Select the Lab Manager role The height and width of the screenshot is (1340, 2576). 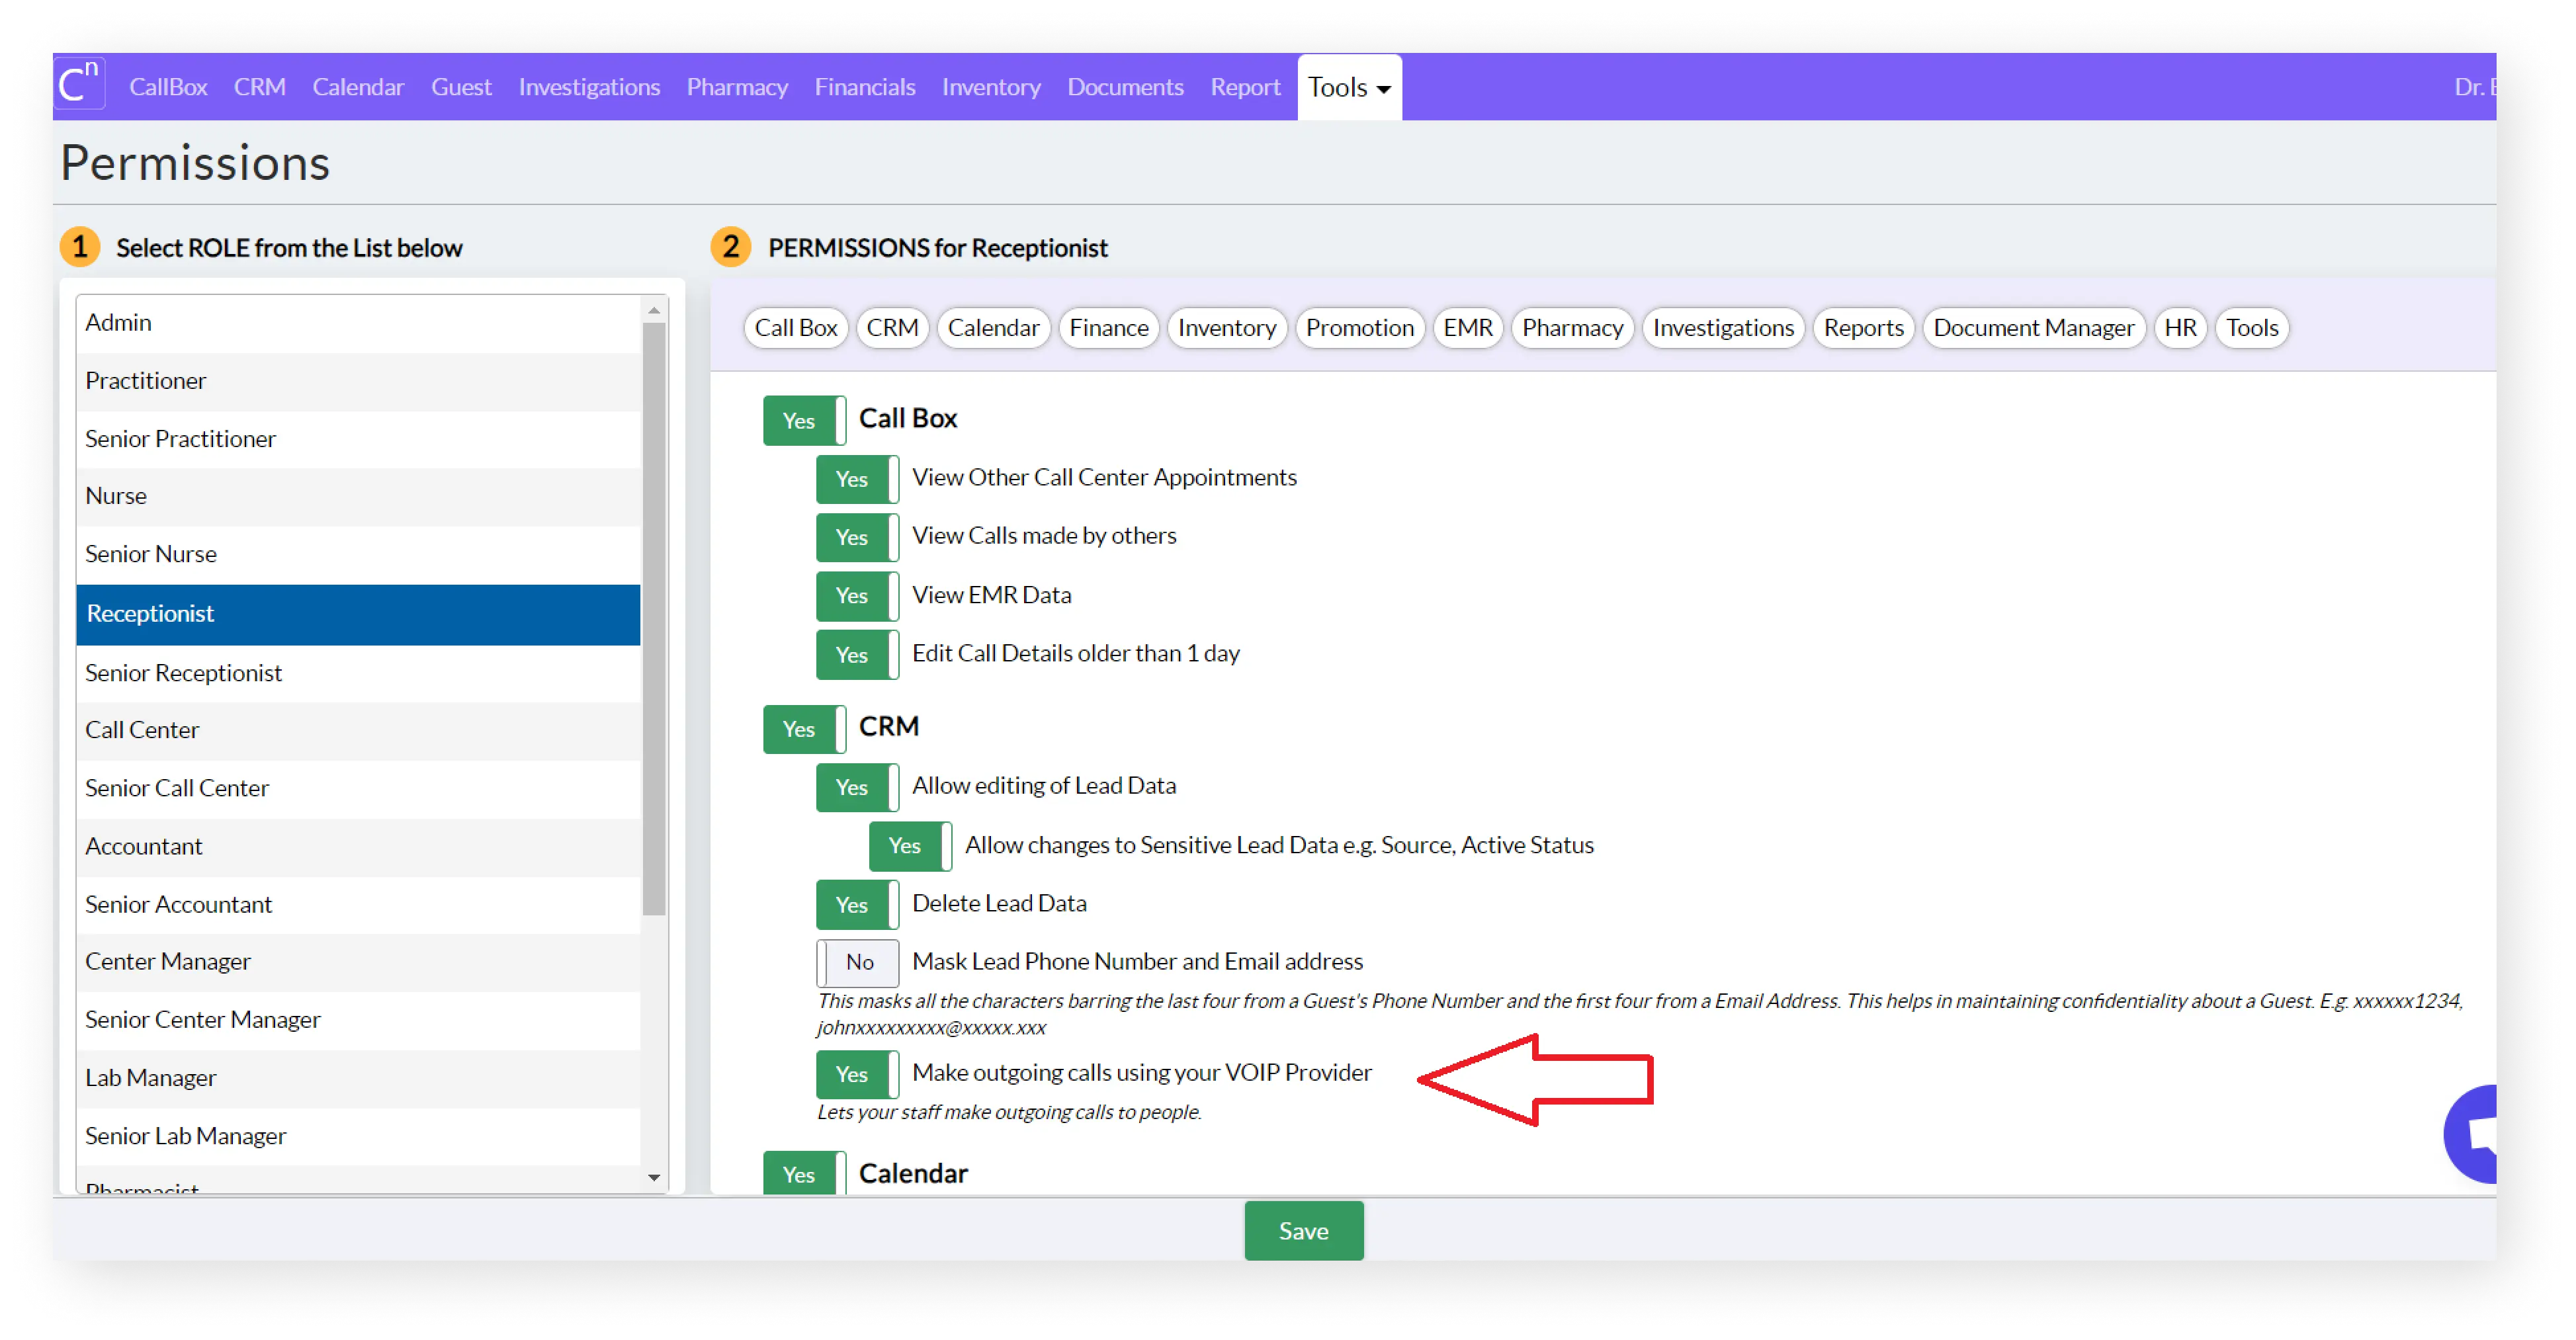(358, 1078)
